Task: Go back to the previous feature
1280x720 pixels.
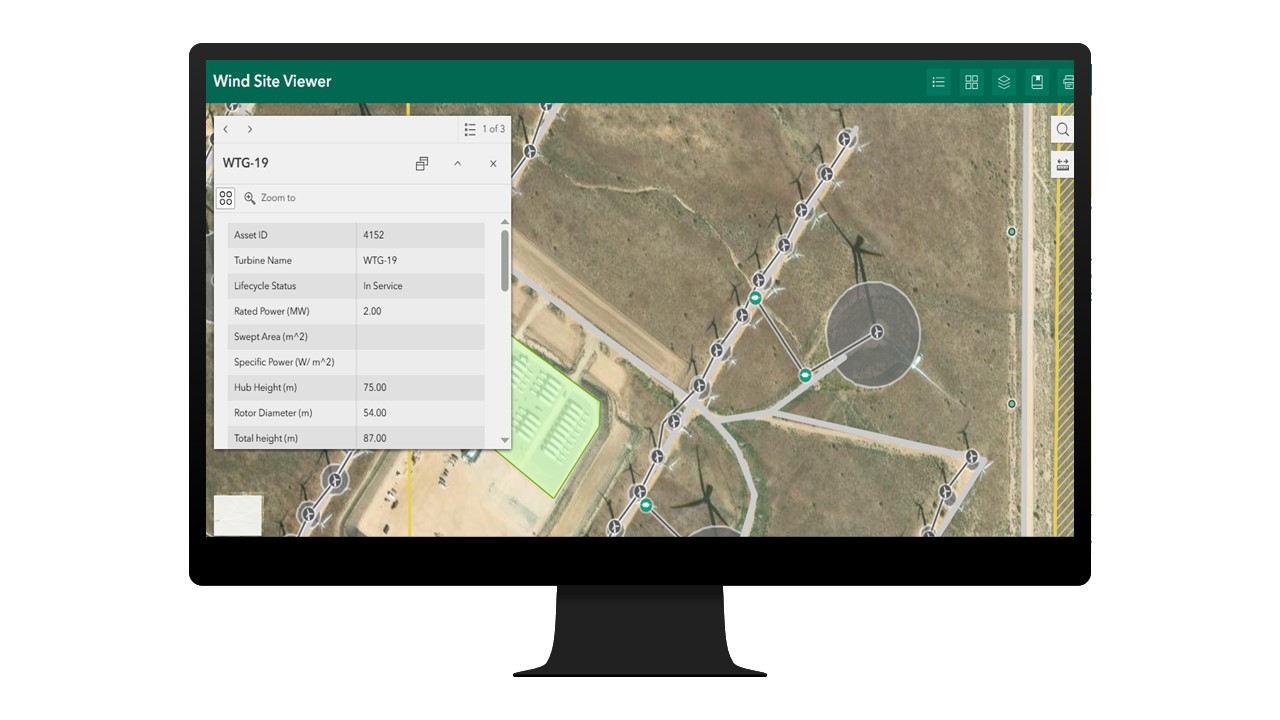Action: pos(225,129)
